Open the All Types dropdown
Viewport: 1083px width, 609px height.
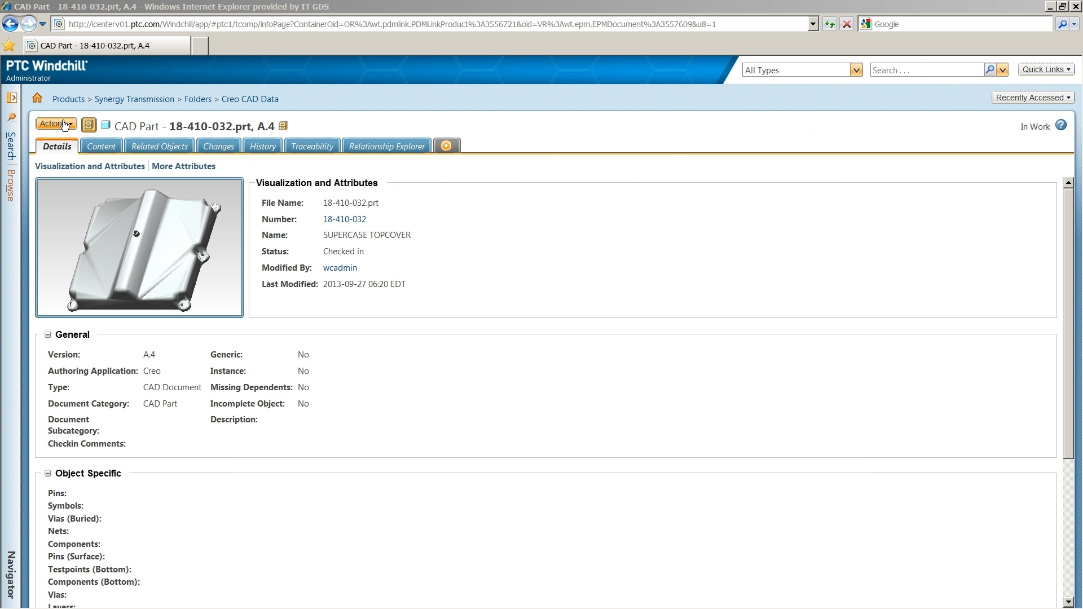point(856,70)
